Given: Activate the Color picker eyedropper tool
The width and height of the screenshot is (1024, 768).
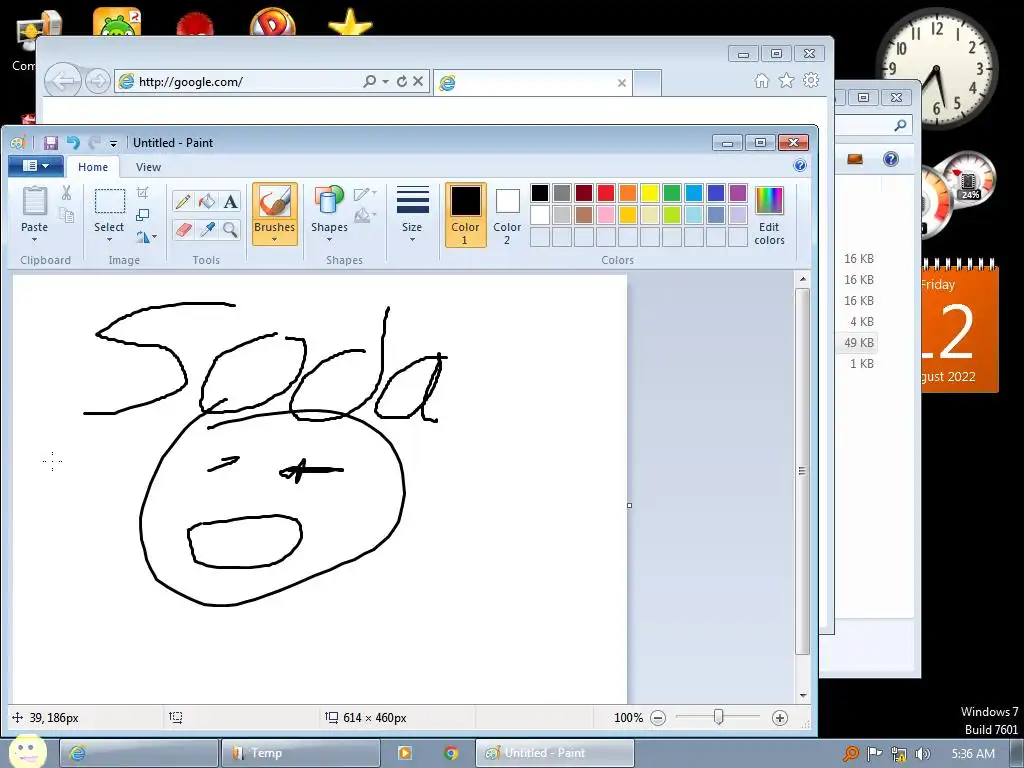Looking at the screenshot, I should click(x=207, y=229).
